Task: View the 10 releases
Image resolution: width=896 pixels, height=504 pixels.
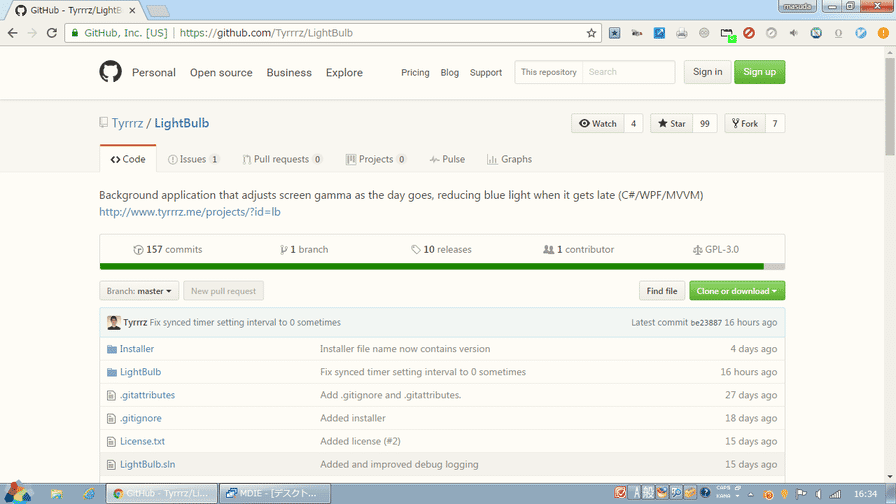Action: pos(441,250)
